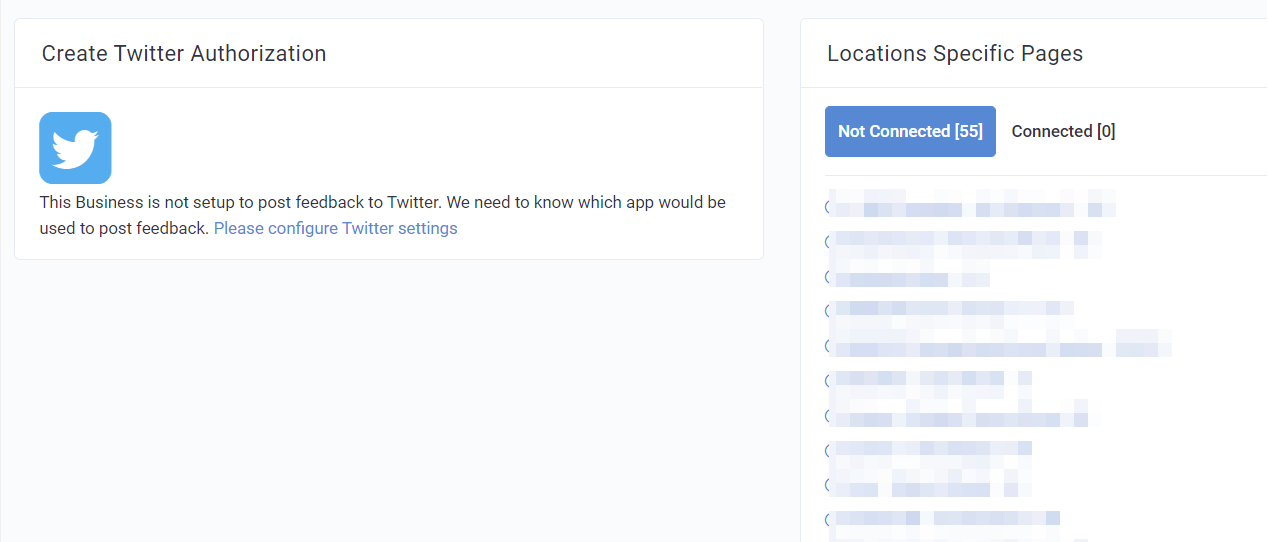Click the 'This Business is not setup' message
The height and width of the screenshot is (542, 1268).
coord(383,215)
